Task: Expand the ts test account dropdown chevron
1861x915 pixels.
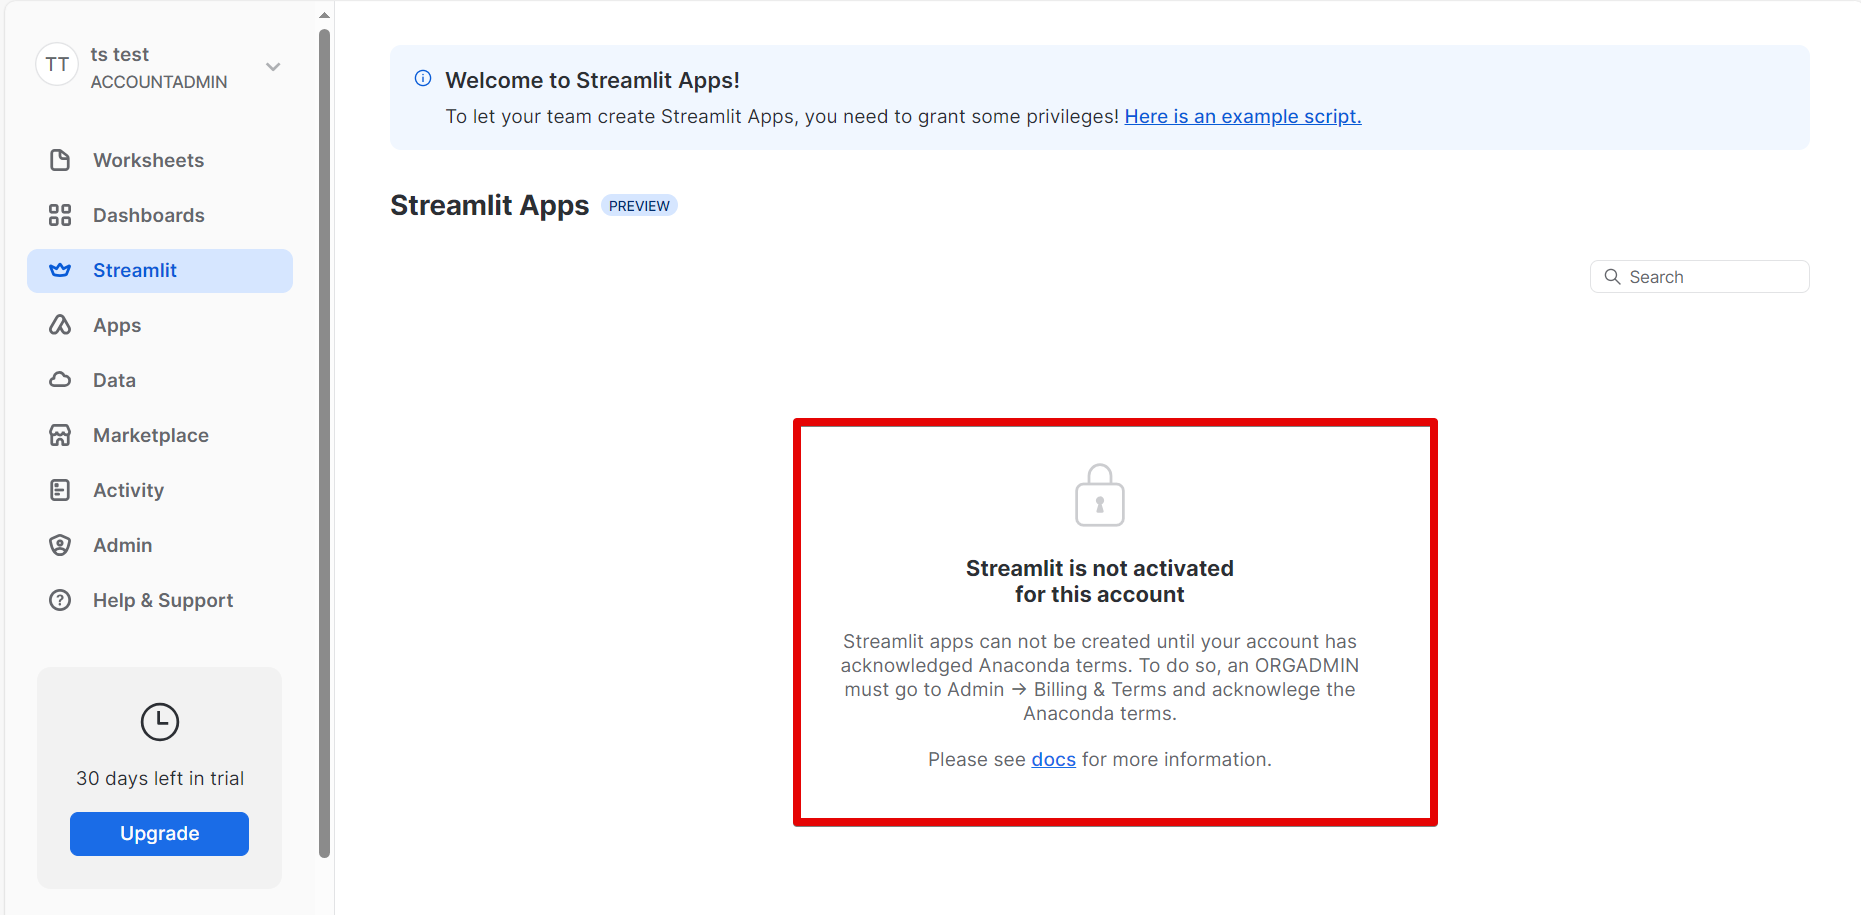Action: [x=272, y=66]
